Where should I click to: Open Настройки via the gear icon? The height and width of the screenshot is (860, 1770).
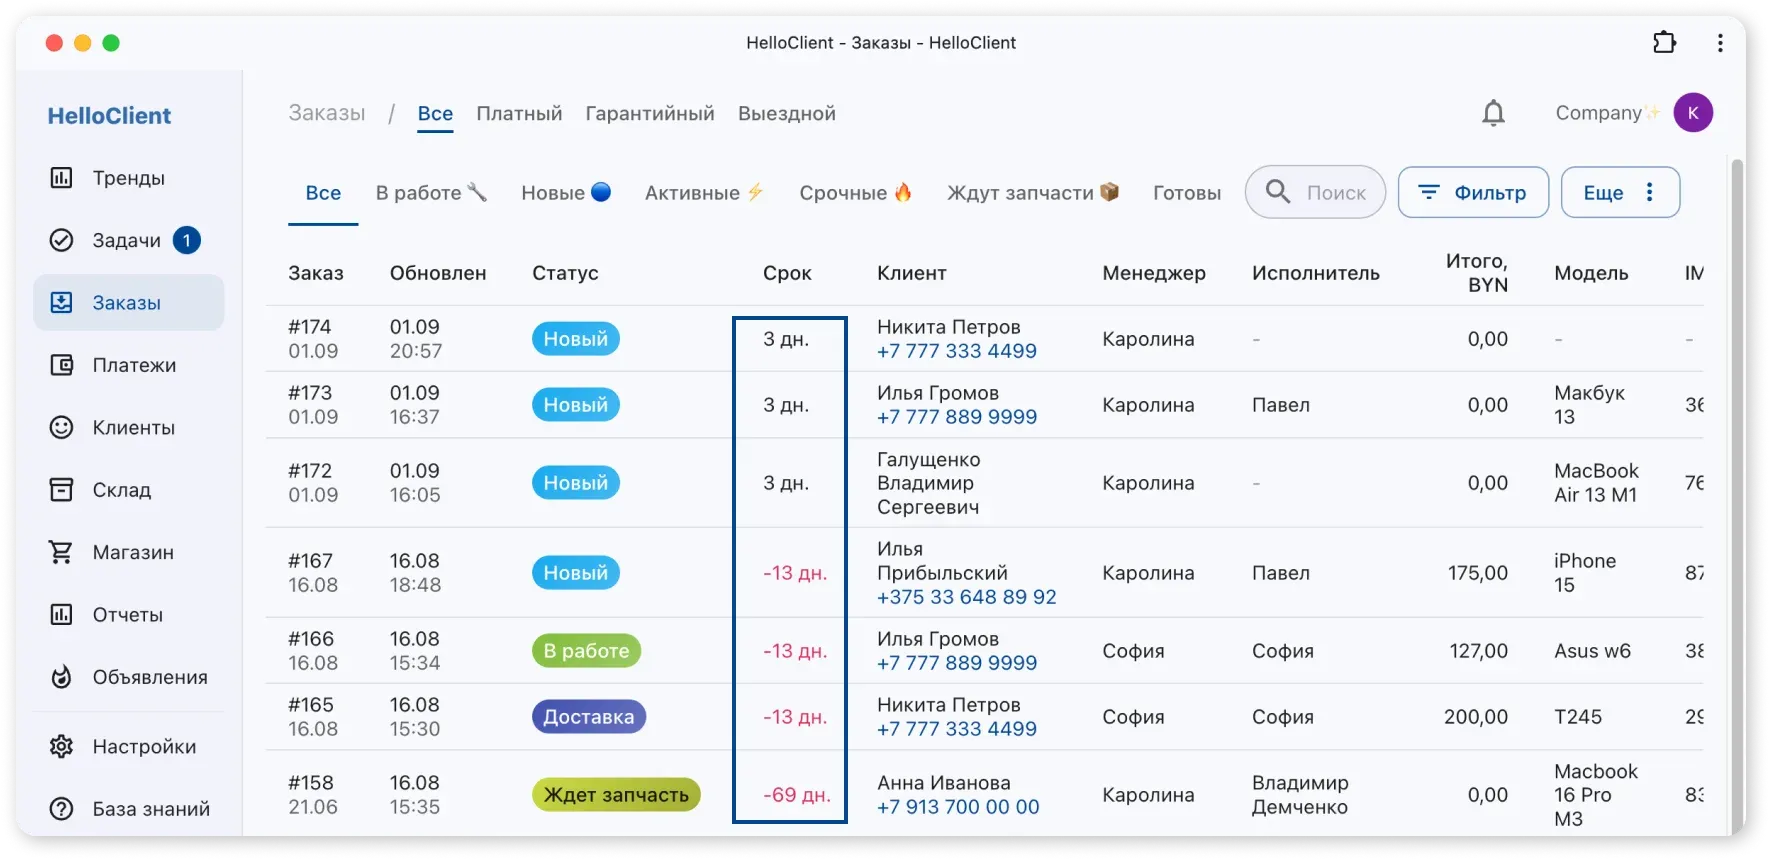coord(60,746)
